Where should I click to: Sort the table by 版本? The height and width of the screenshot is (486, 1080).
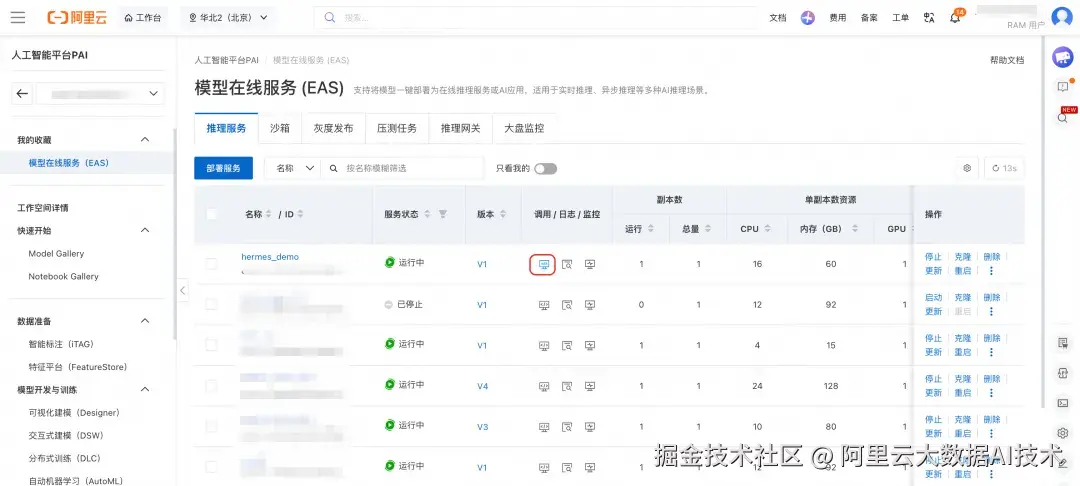coord(503,214)
